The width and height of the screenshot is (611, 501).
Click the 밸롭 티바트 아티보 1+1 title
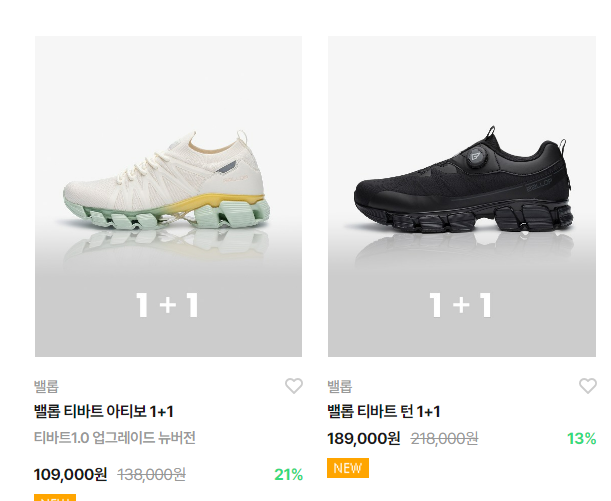click(x=104, y=412)
